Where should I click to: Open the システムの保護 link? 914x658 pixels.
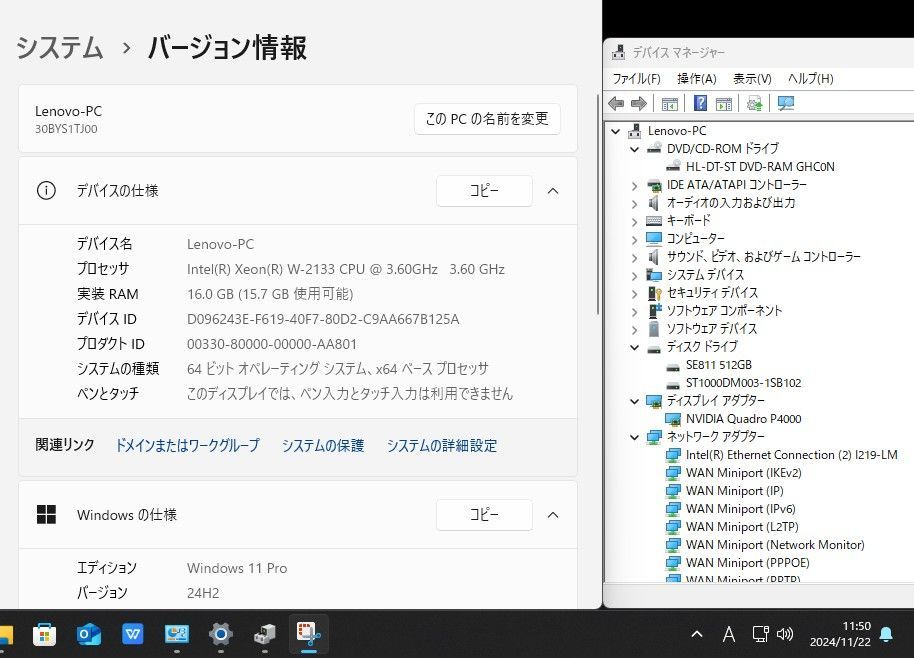(323, 446)
